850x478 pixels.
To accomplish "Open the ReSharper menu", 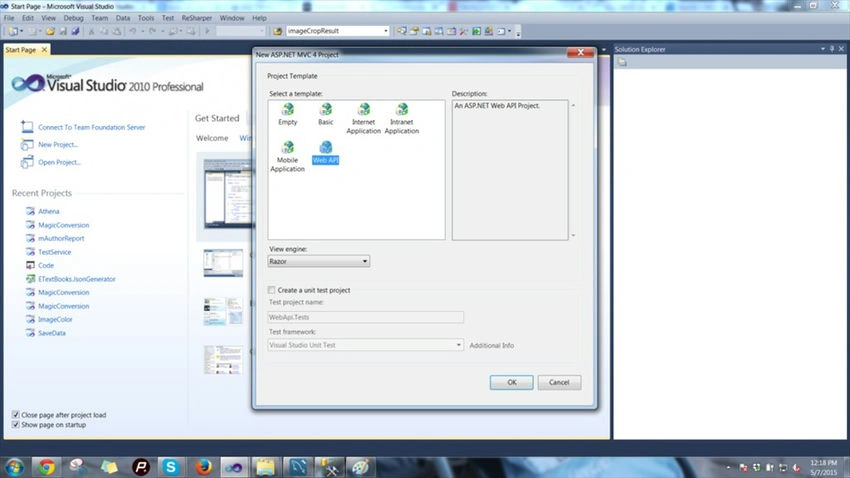I will pos(197,18).
